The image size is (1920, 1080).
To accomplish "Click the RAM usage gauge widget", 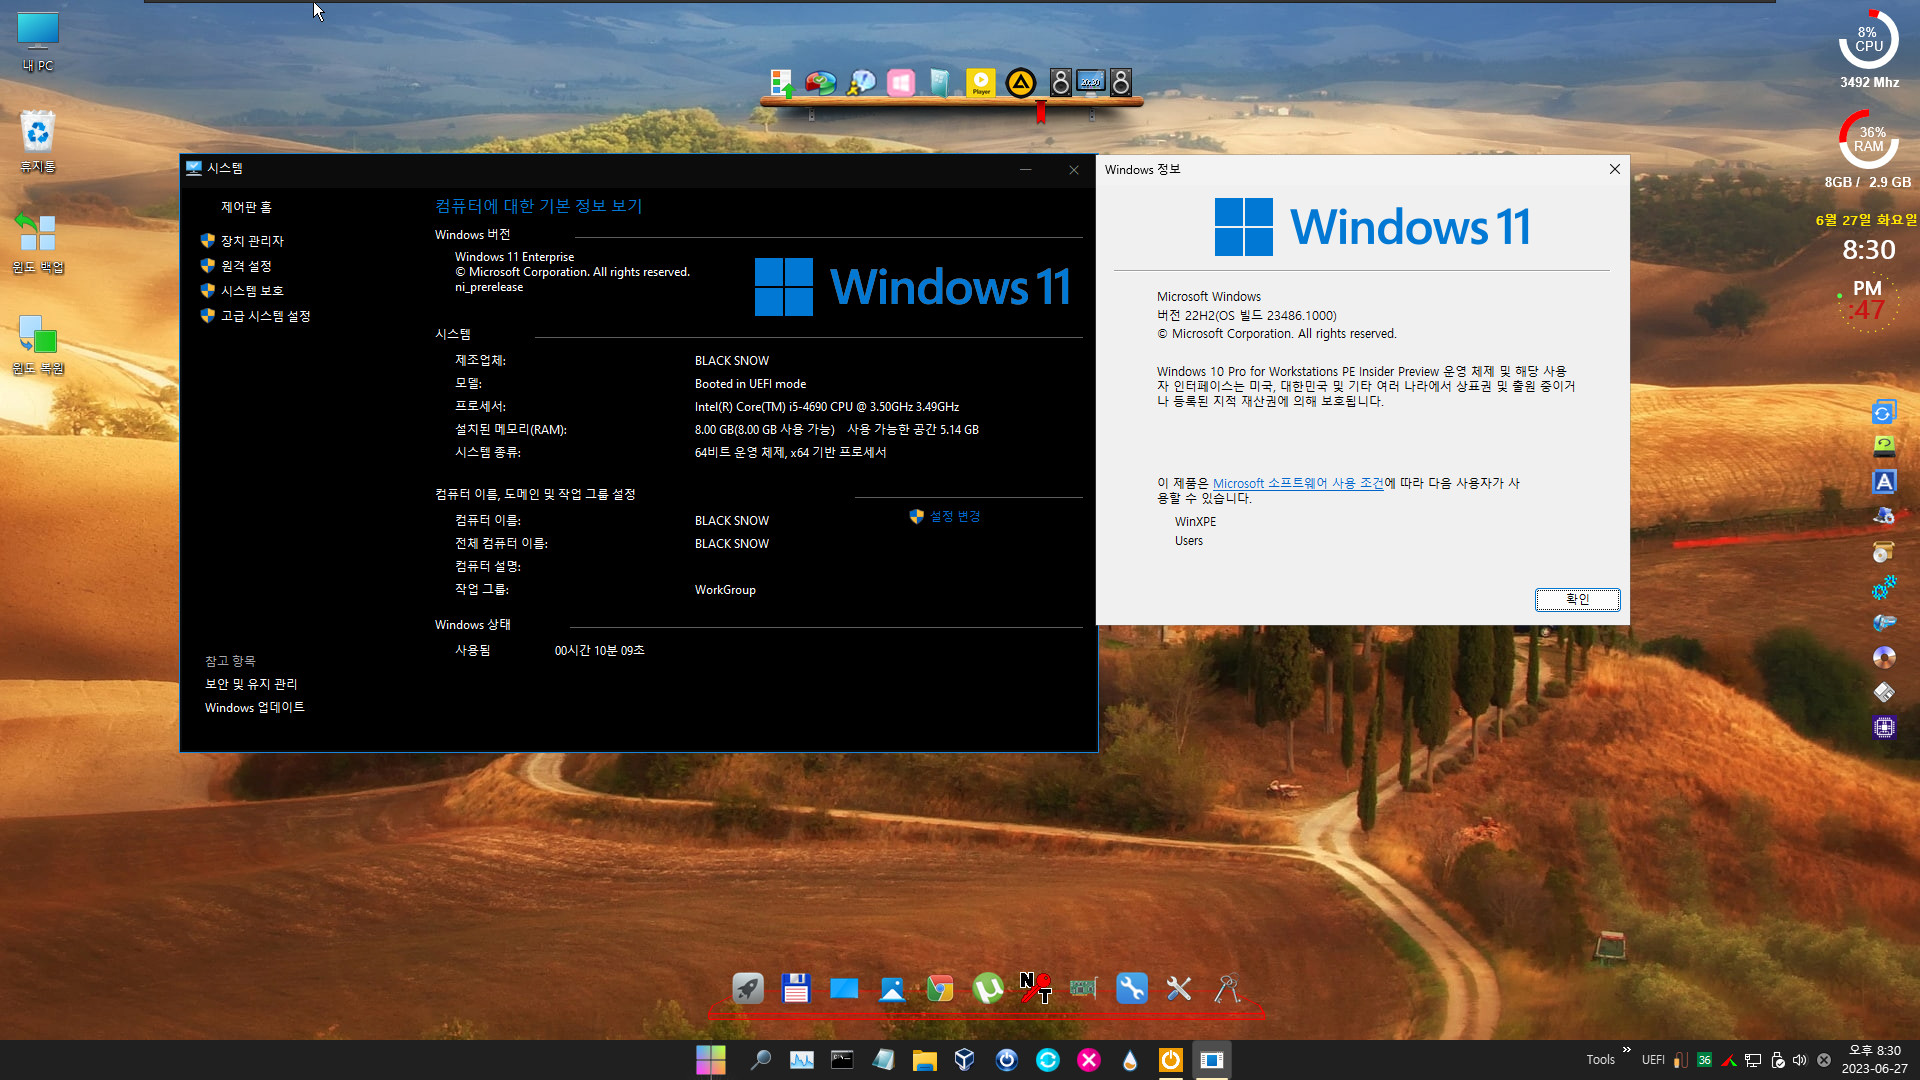I will pos(1868,139).
